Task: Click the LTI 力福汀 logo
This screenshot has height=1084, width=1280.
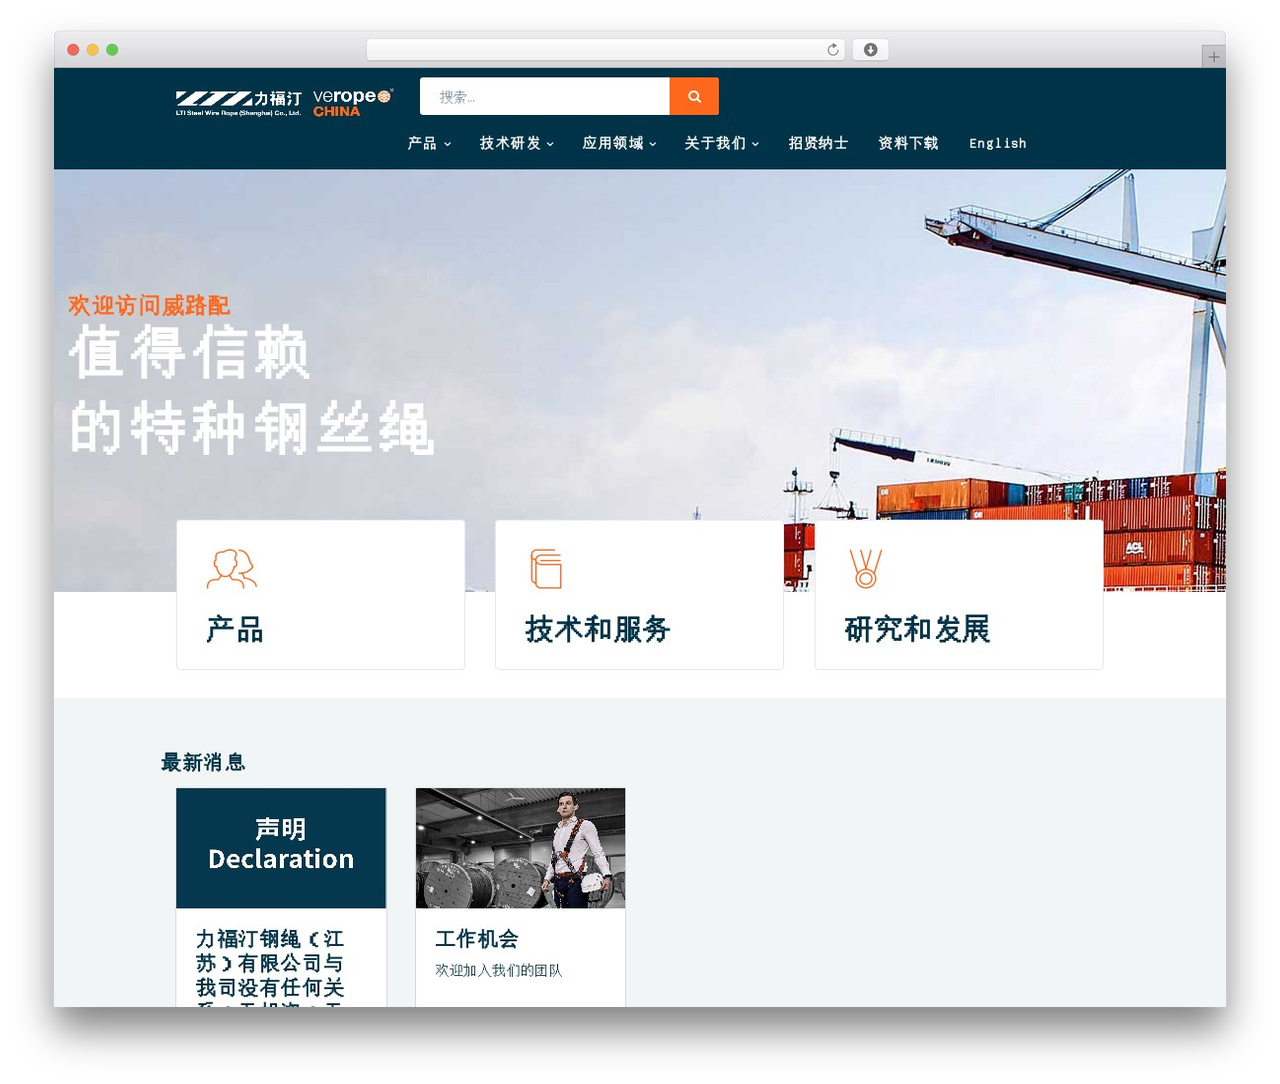Action: 238,103
